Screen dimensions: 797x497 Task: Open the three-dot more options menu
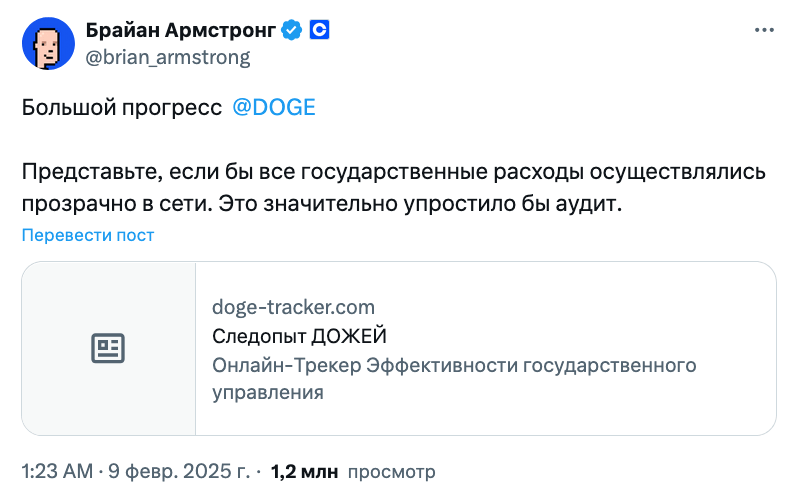[x=762, y=31]
